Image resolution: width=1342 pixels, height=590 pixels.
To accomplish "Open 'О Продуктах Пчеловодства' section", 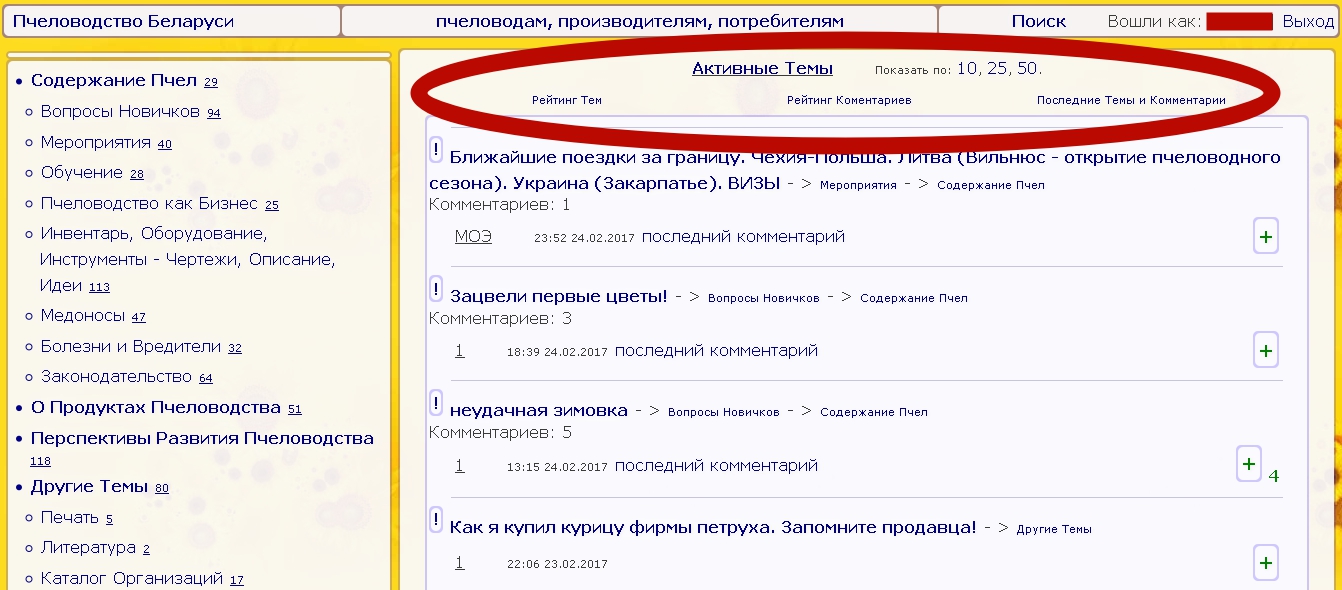I will pyautogui.click(x=155, y=408).
